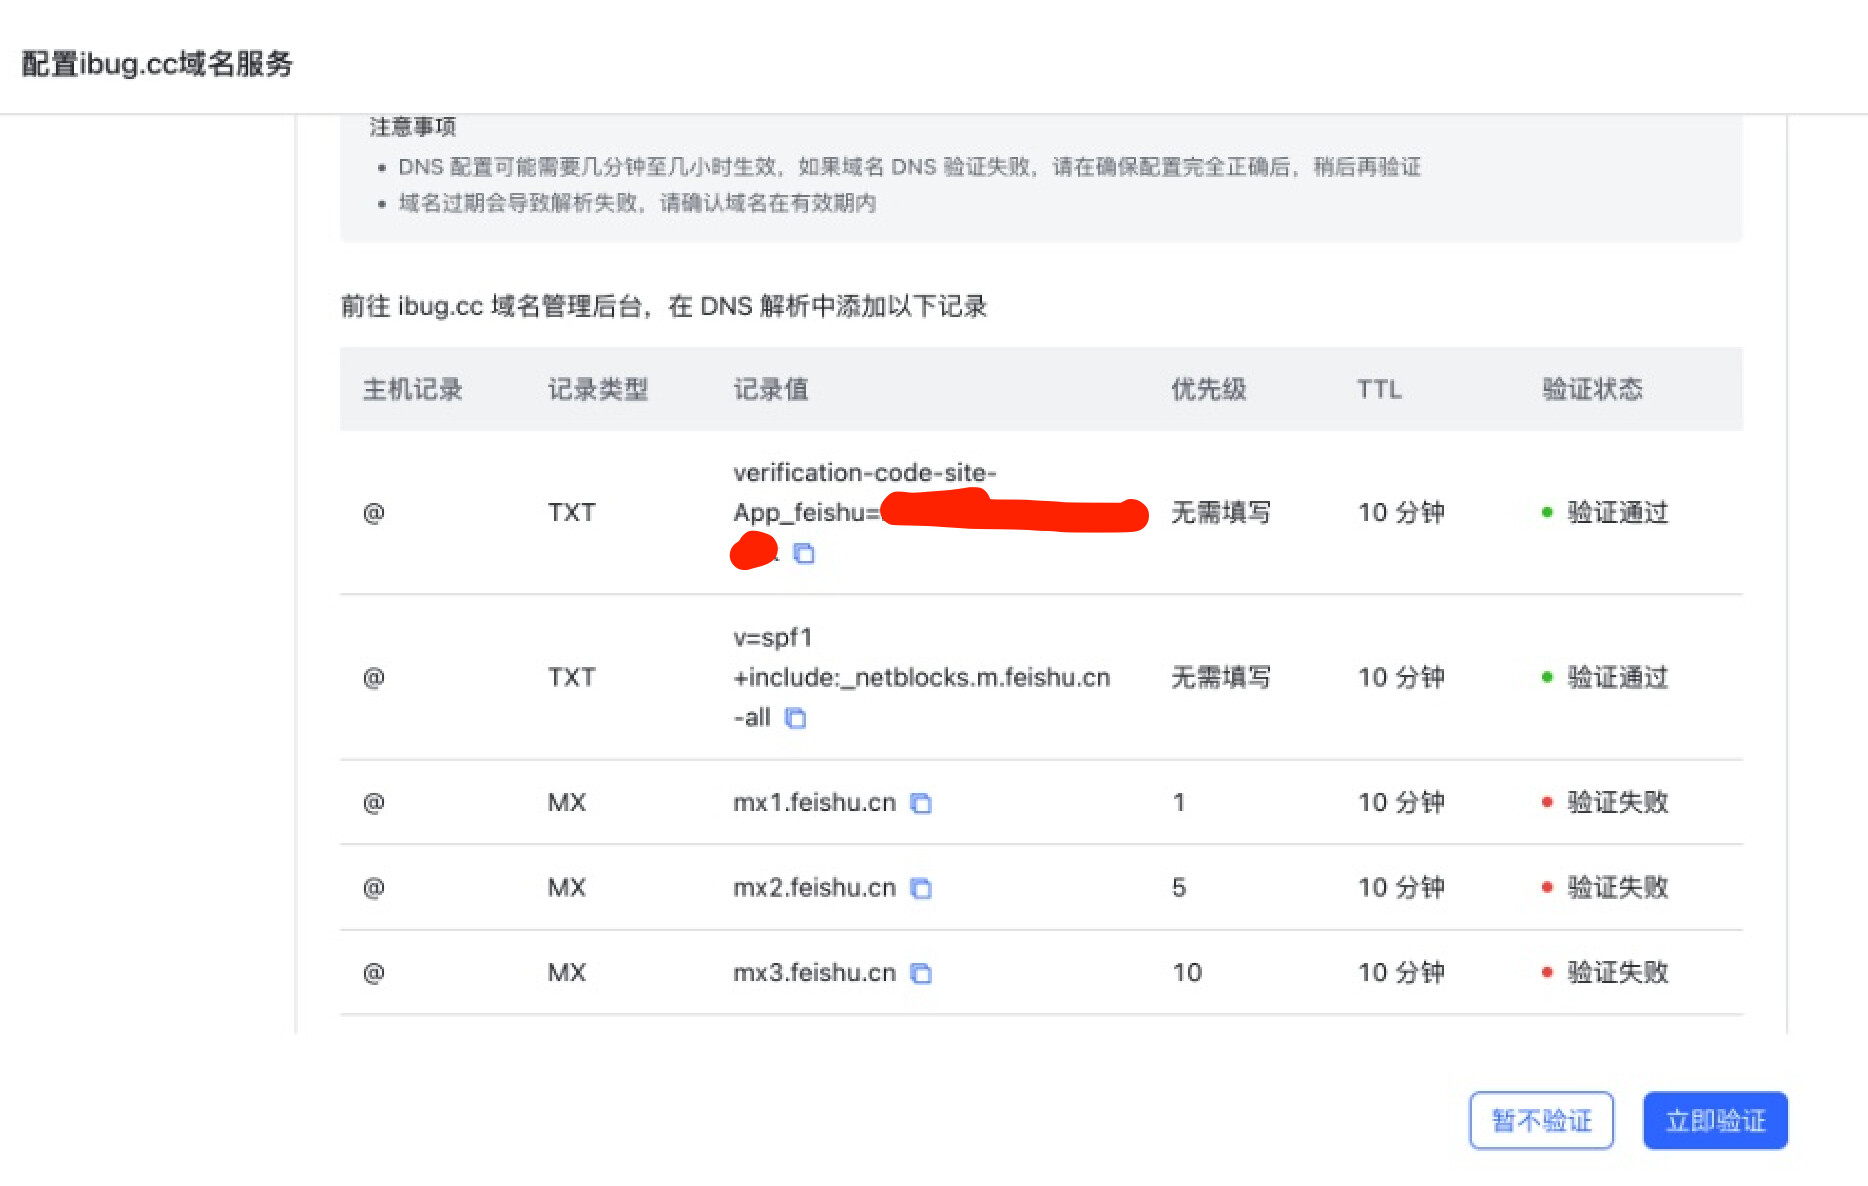Image resolution: width=1868 pixels, height=1186 pixels.
Task: Click the +include:_netblocks.m.feishu.cn text
Action: click(921, 678)
